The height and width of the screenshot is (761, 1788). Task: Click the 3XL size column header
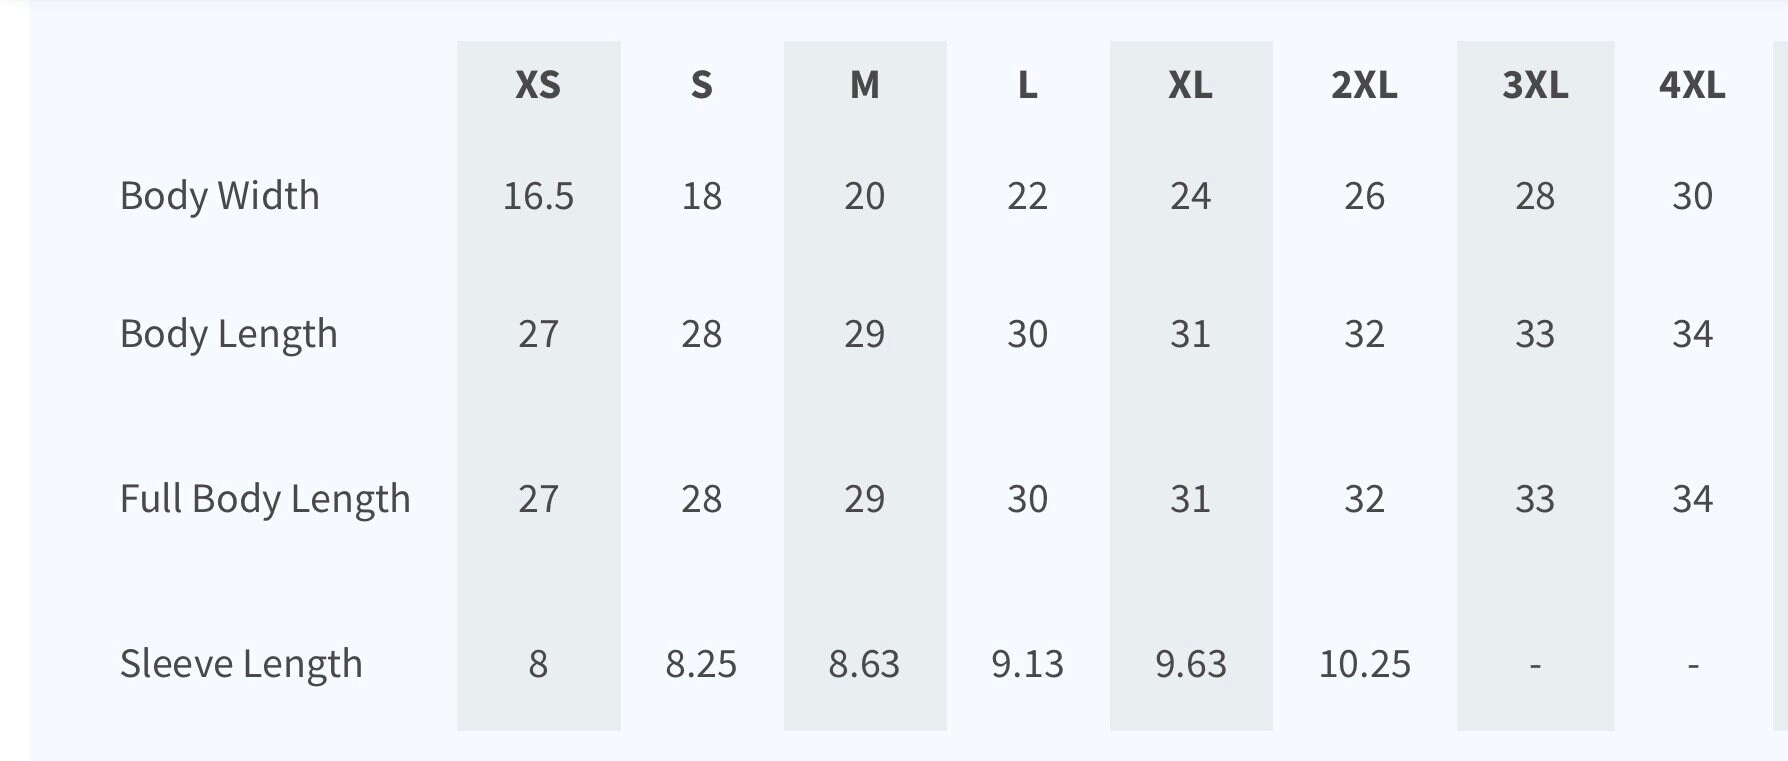pyautogui.click(x=1535, y=85)
